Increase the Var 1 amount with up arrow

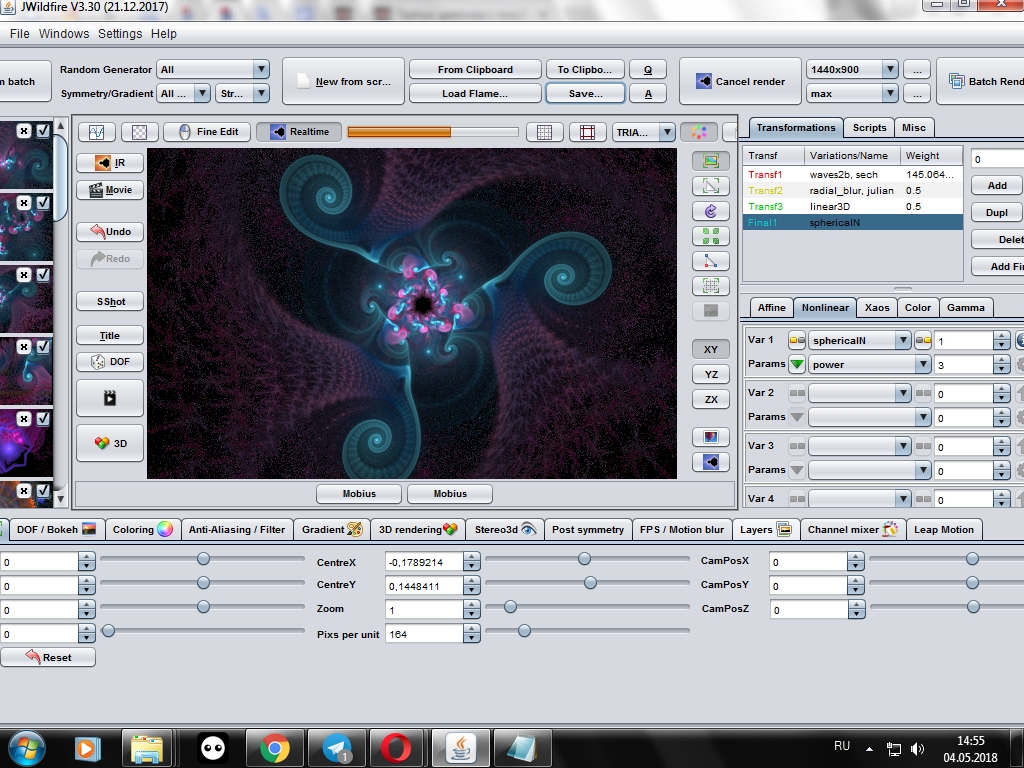pyautogui.click(x=1002, y=336)
